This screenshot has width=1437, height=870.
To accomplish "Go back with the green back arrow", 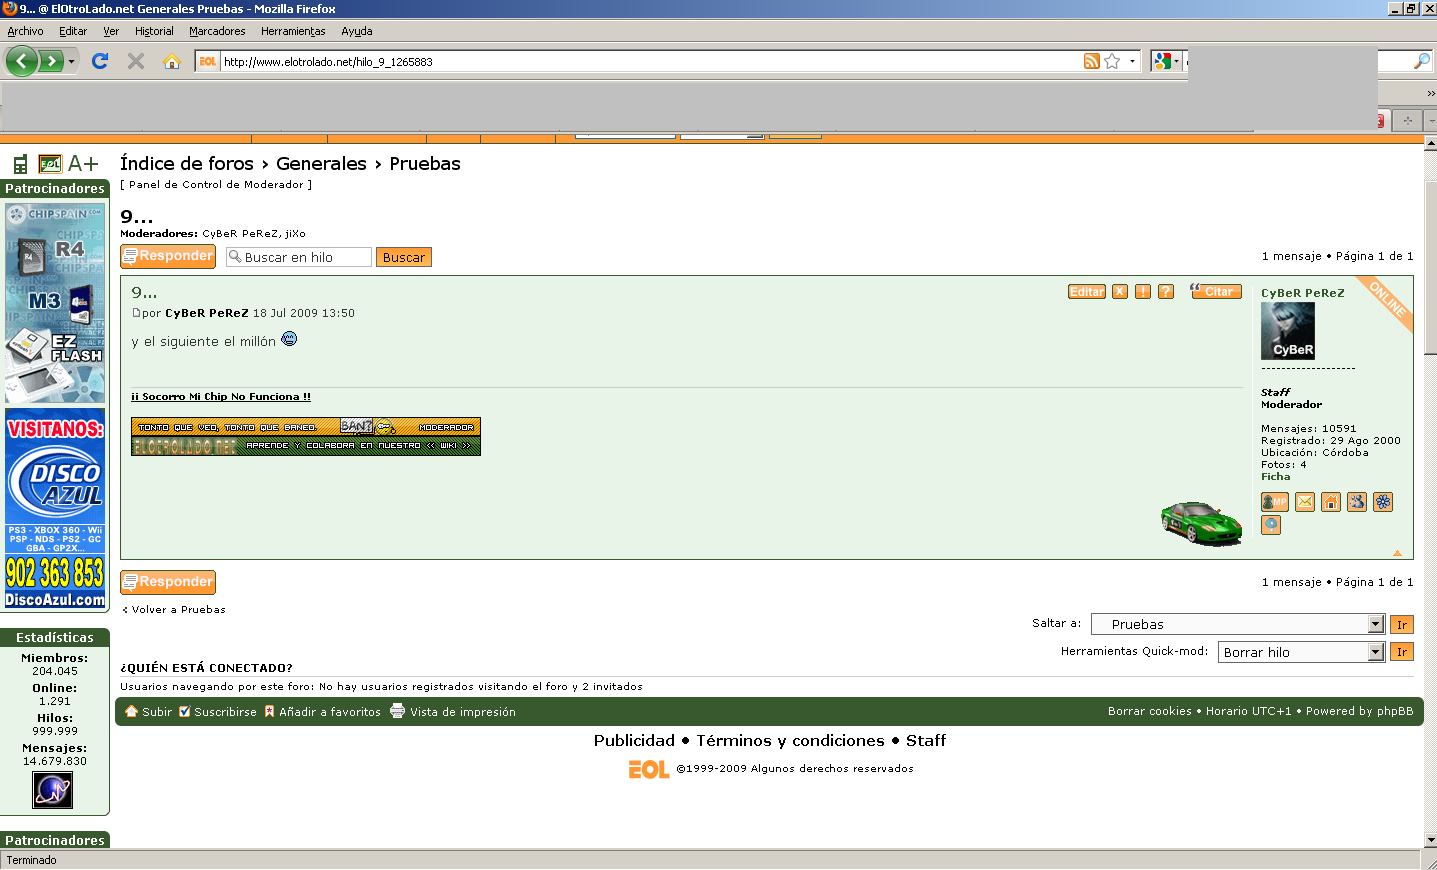I will pyautogui.click(x=21, y=62).
